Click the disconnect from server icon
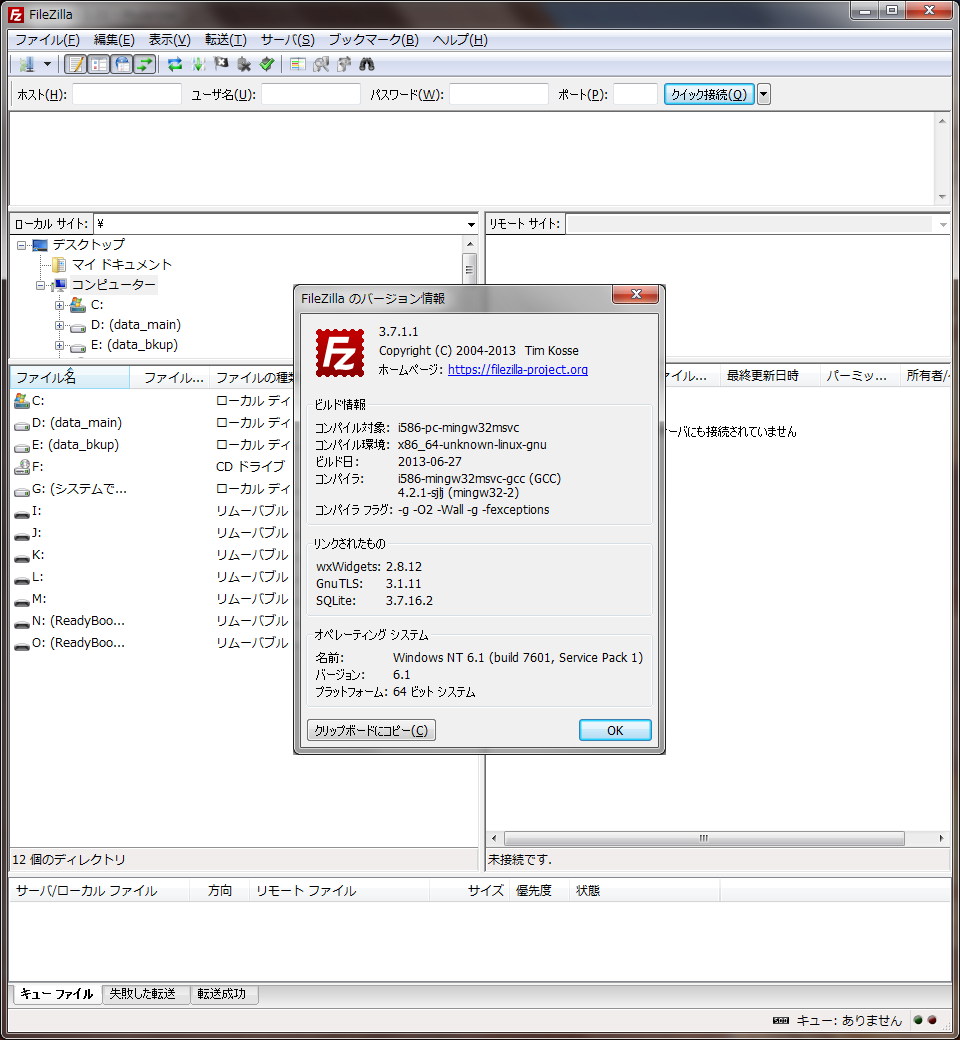Image resolution: width=960 pixels, height=1040 pixels. (244, 64)
